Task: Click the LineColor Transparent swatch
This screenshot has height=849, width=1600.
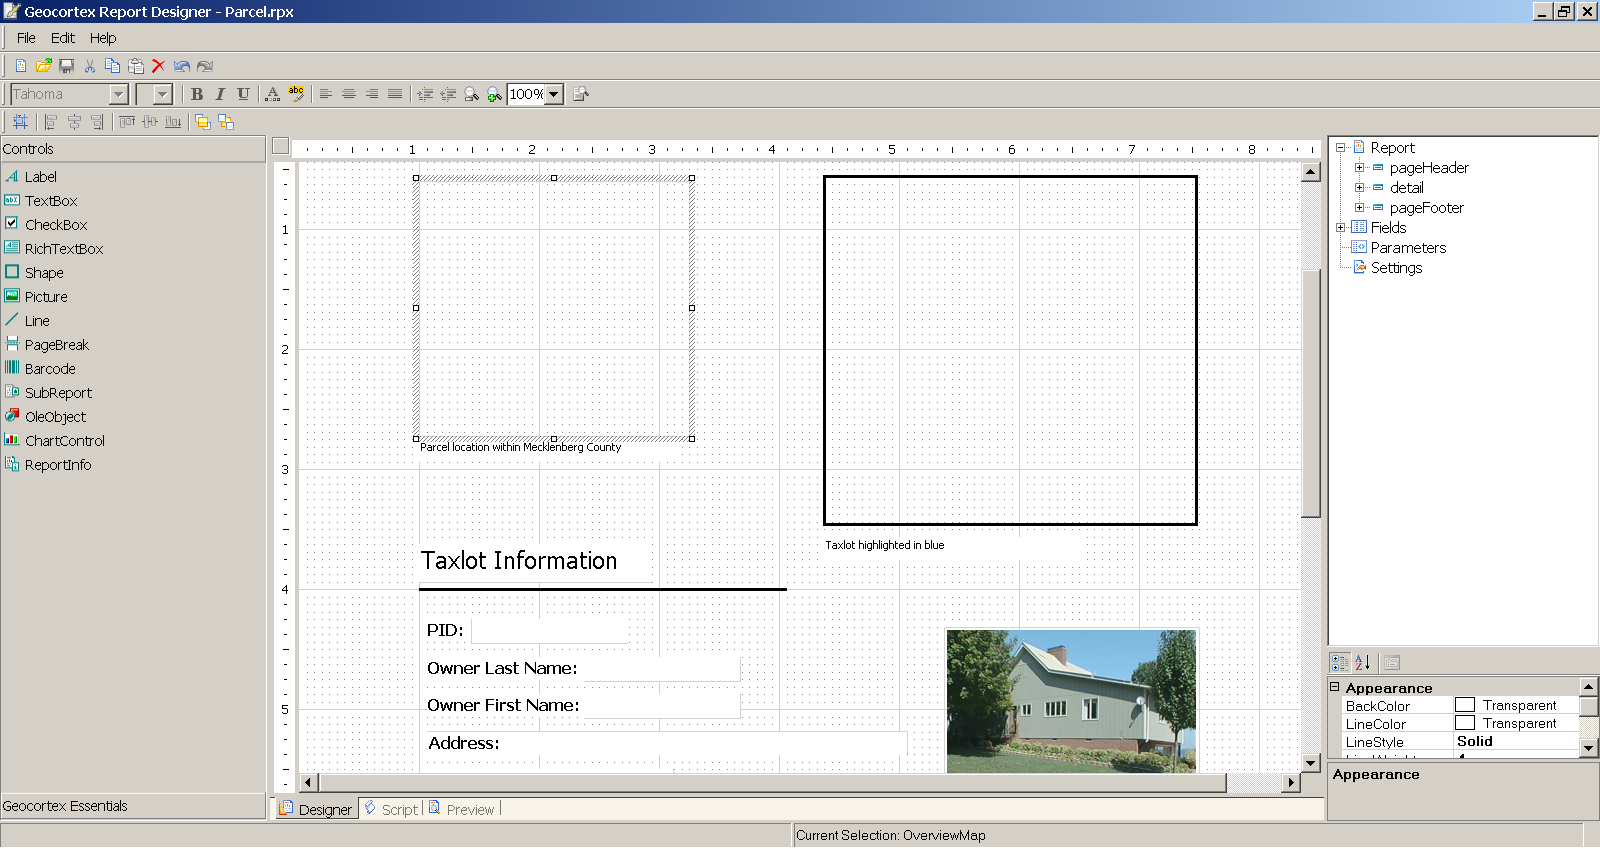Action: click(1465, 723)
